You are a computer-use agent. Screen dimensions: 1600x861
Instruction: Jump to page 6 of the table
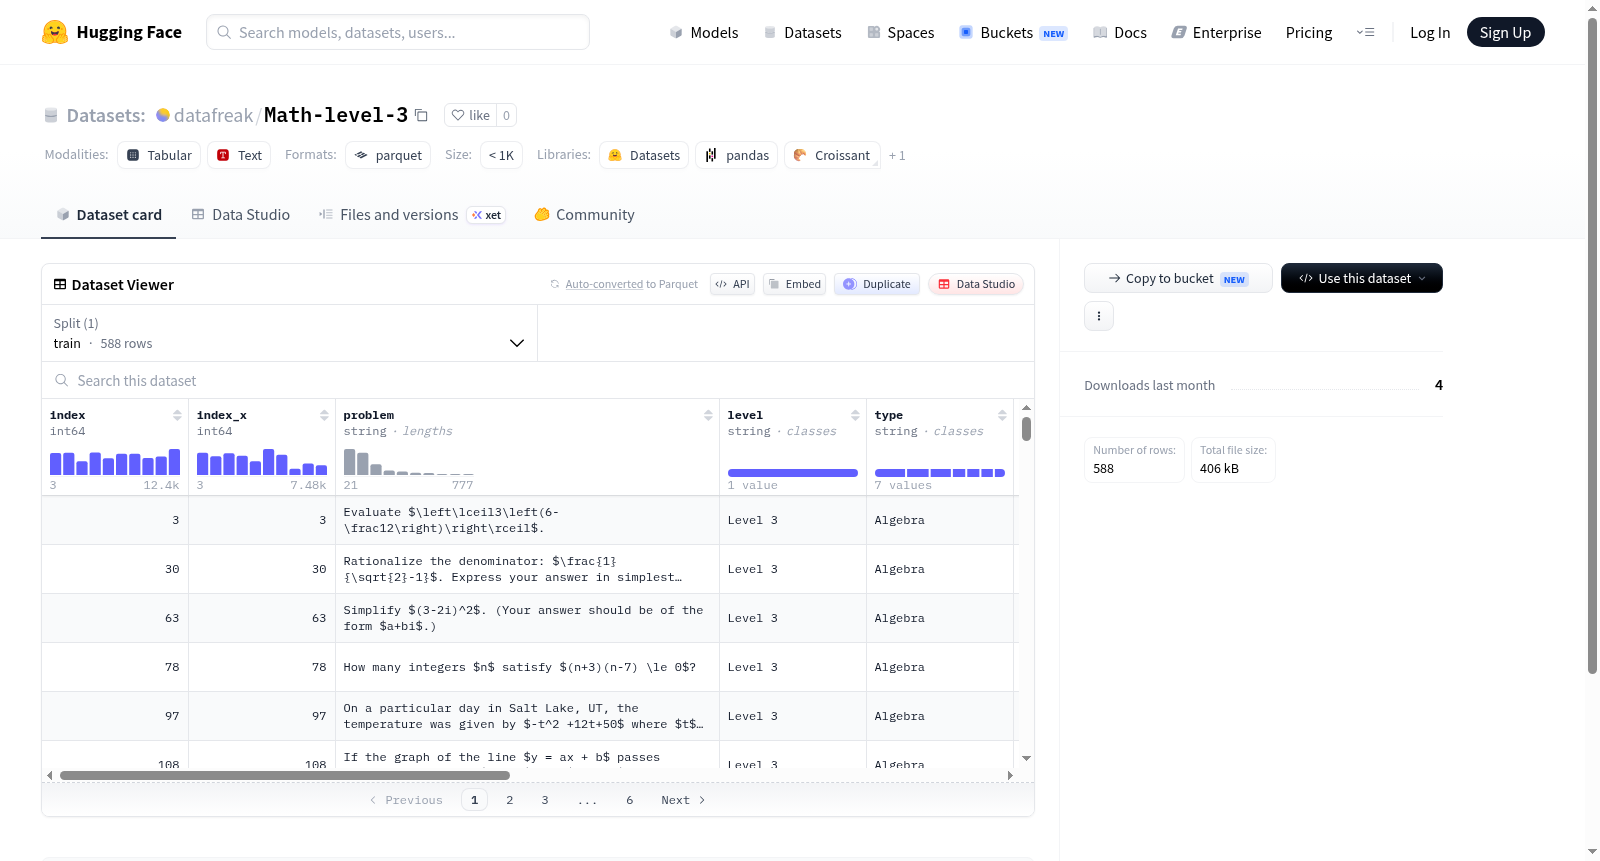[x=629, y=800]
